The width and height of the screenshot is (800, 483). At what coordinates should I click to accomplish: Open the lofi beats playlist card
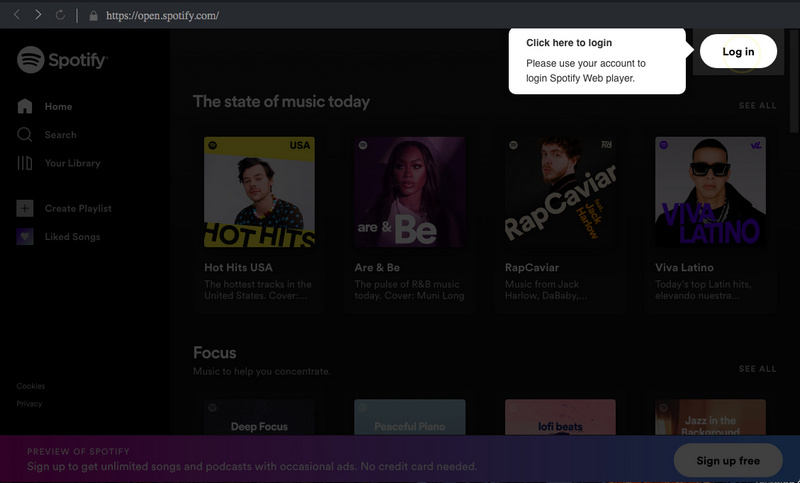(x=560, y=417)
